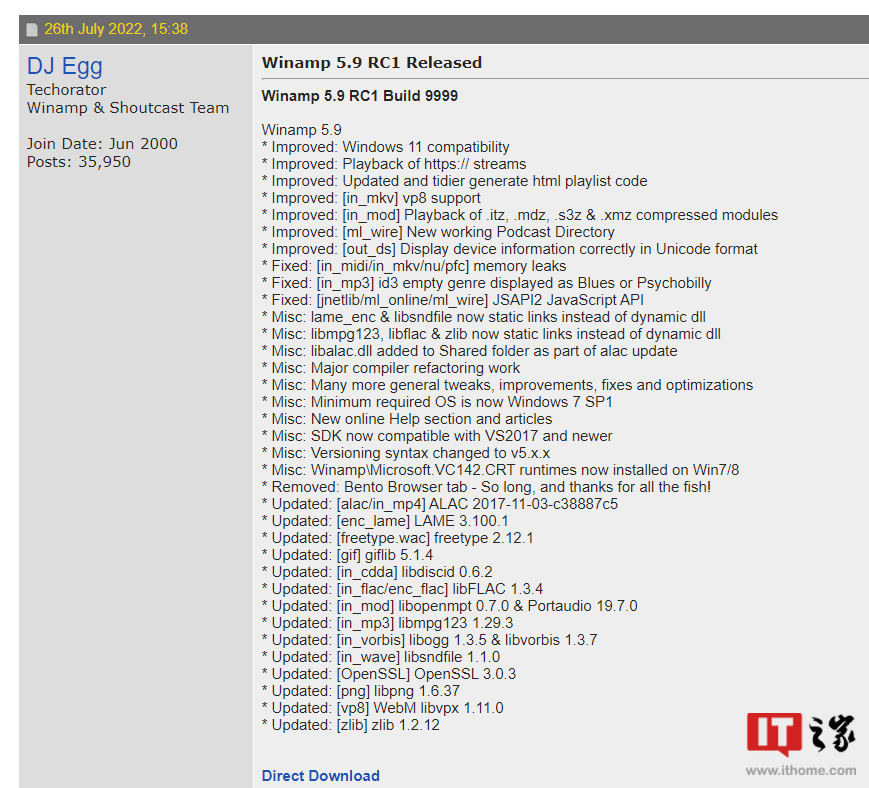Click the 'freetype 2.12.1' updated line

(x=397, y=538)
